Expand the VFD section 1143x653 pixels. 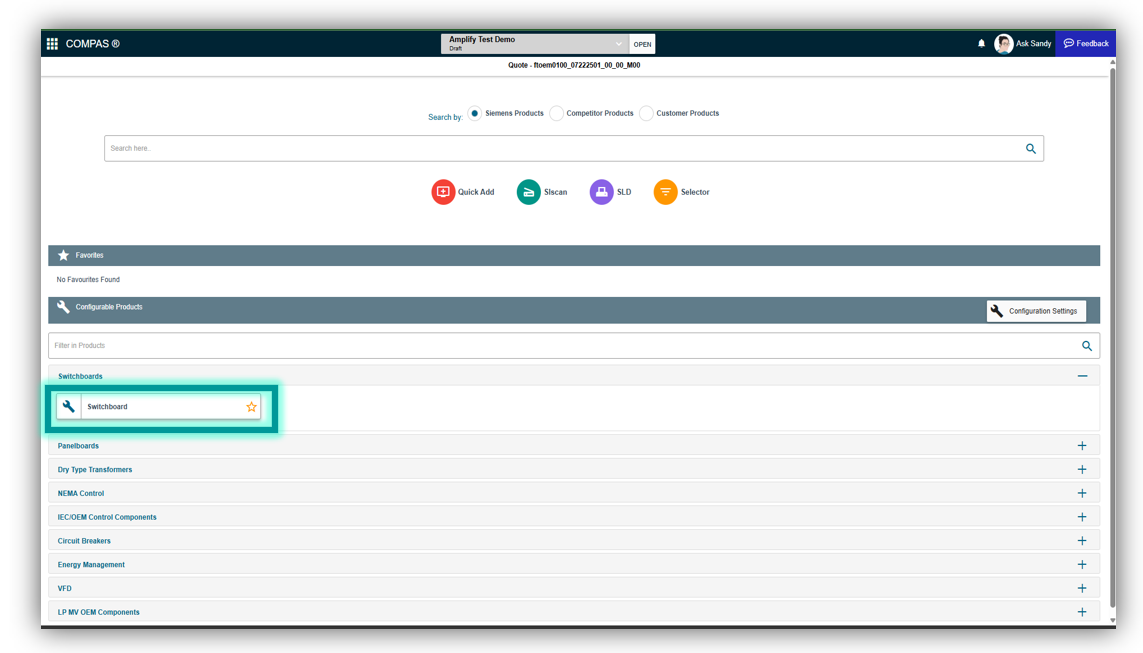click(1082, 588)
